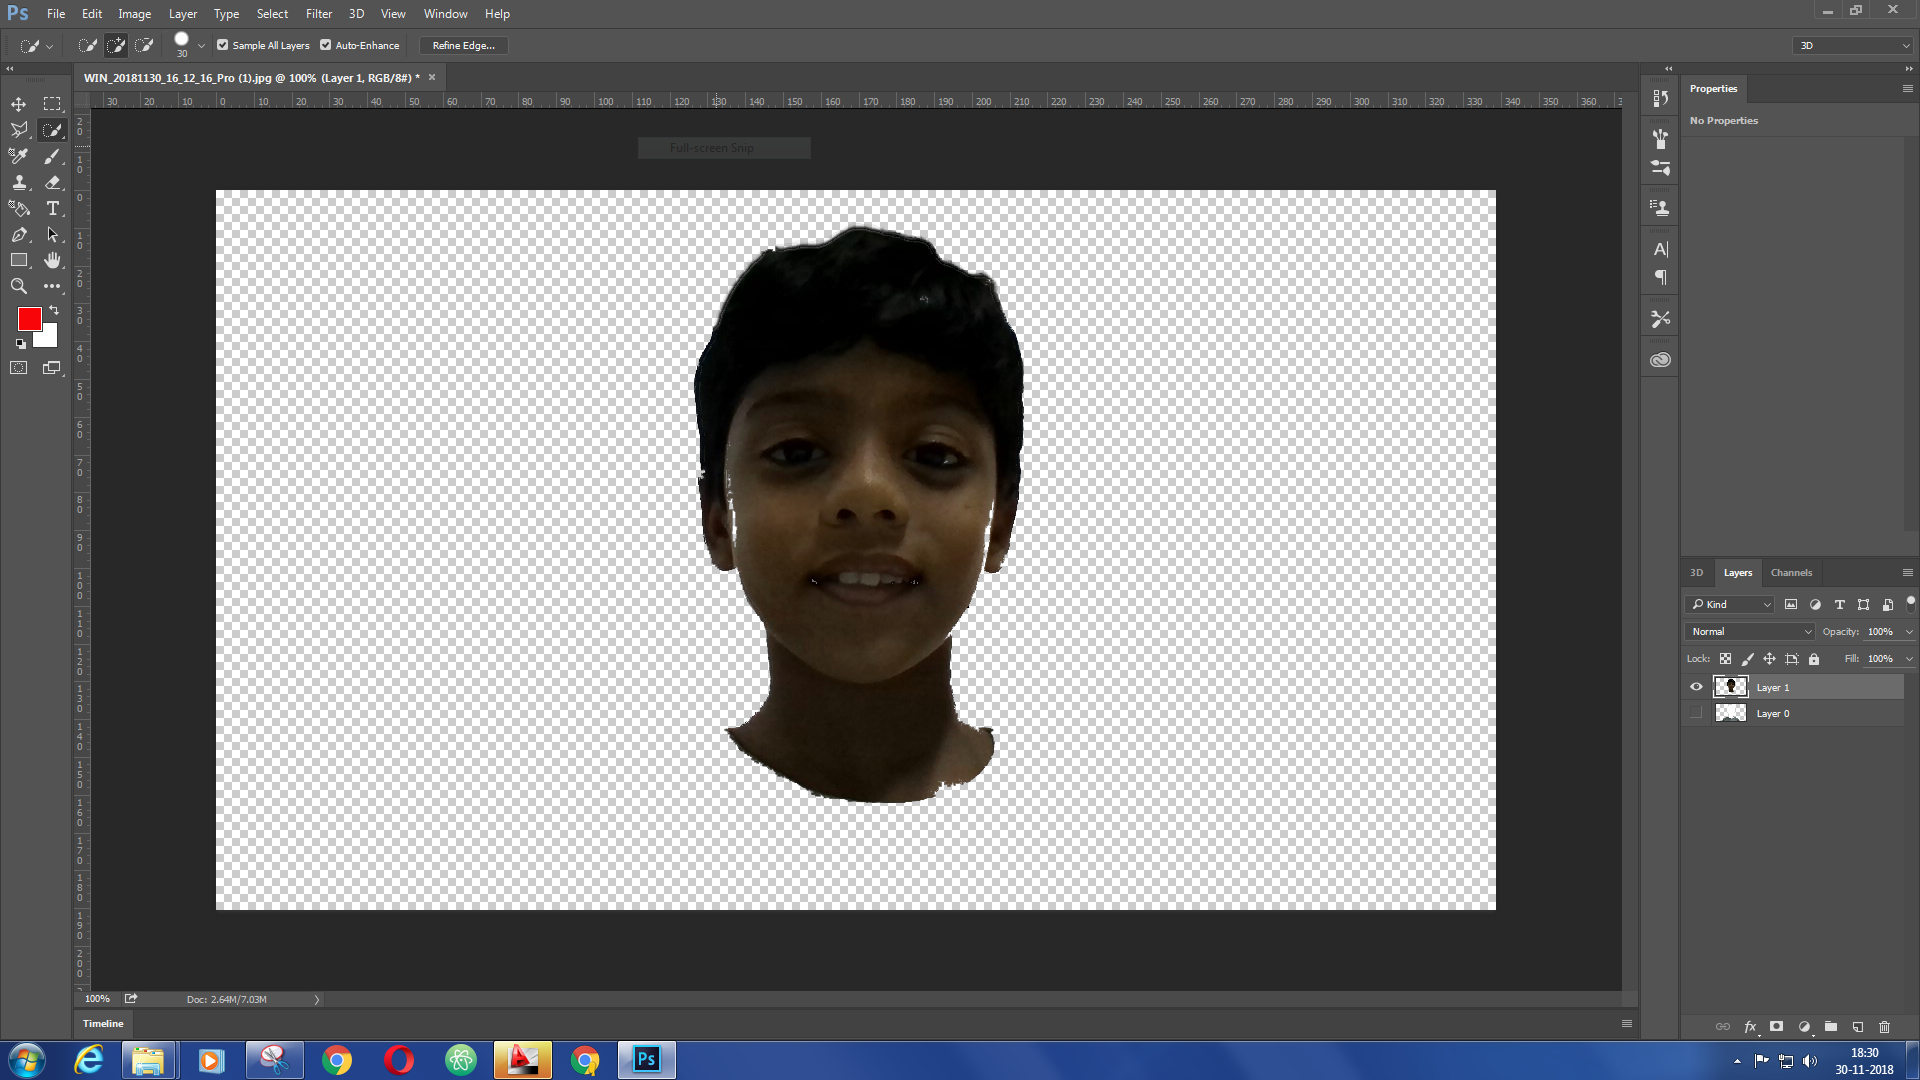Switch to the 3D panel tab

[x=1696, y=573]
